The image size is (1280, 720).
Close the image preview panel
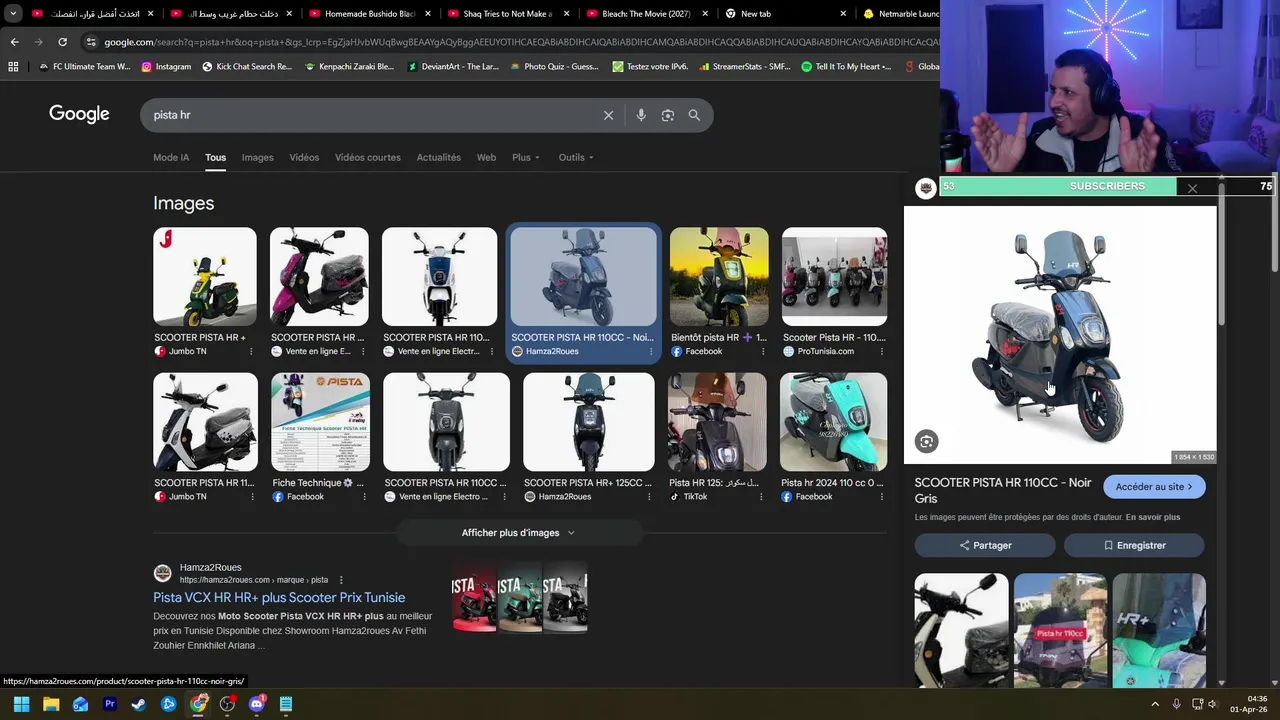(x=1192, y=188)
